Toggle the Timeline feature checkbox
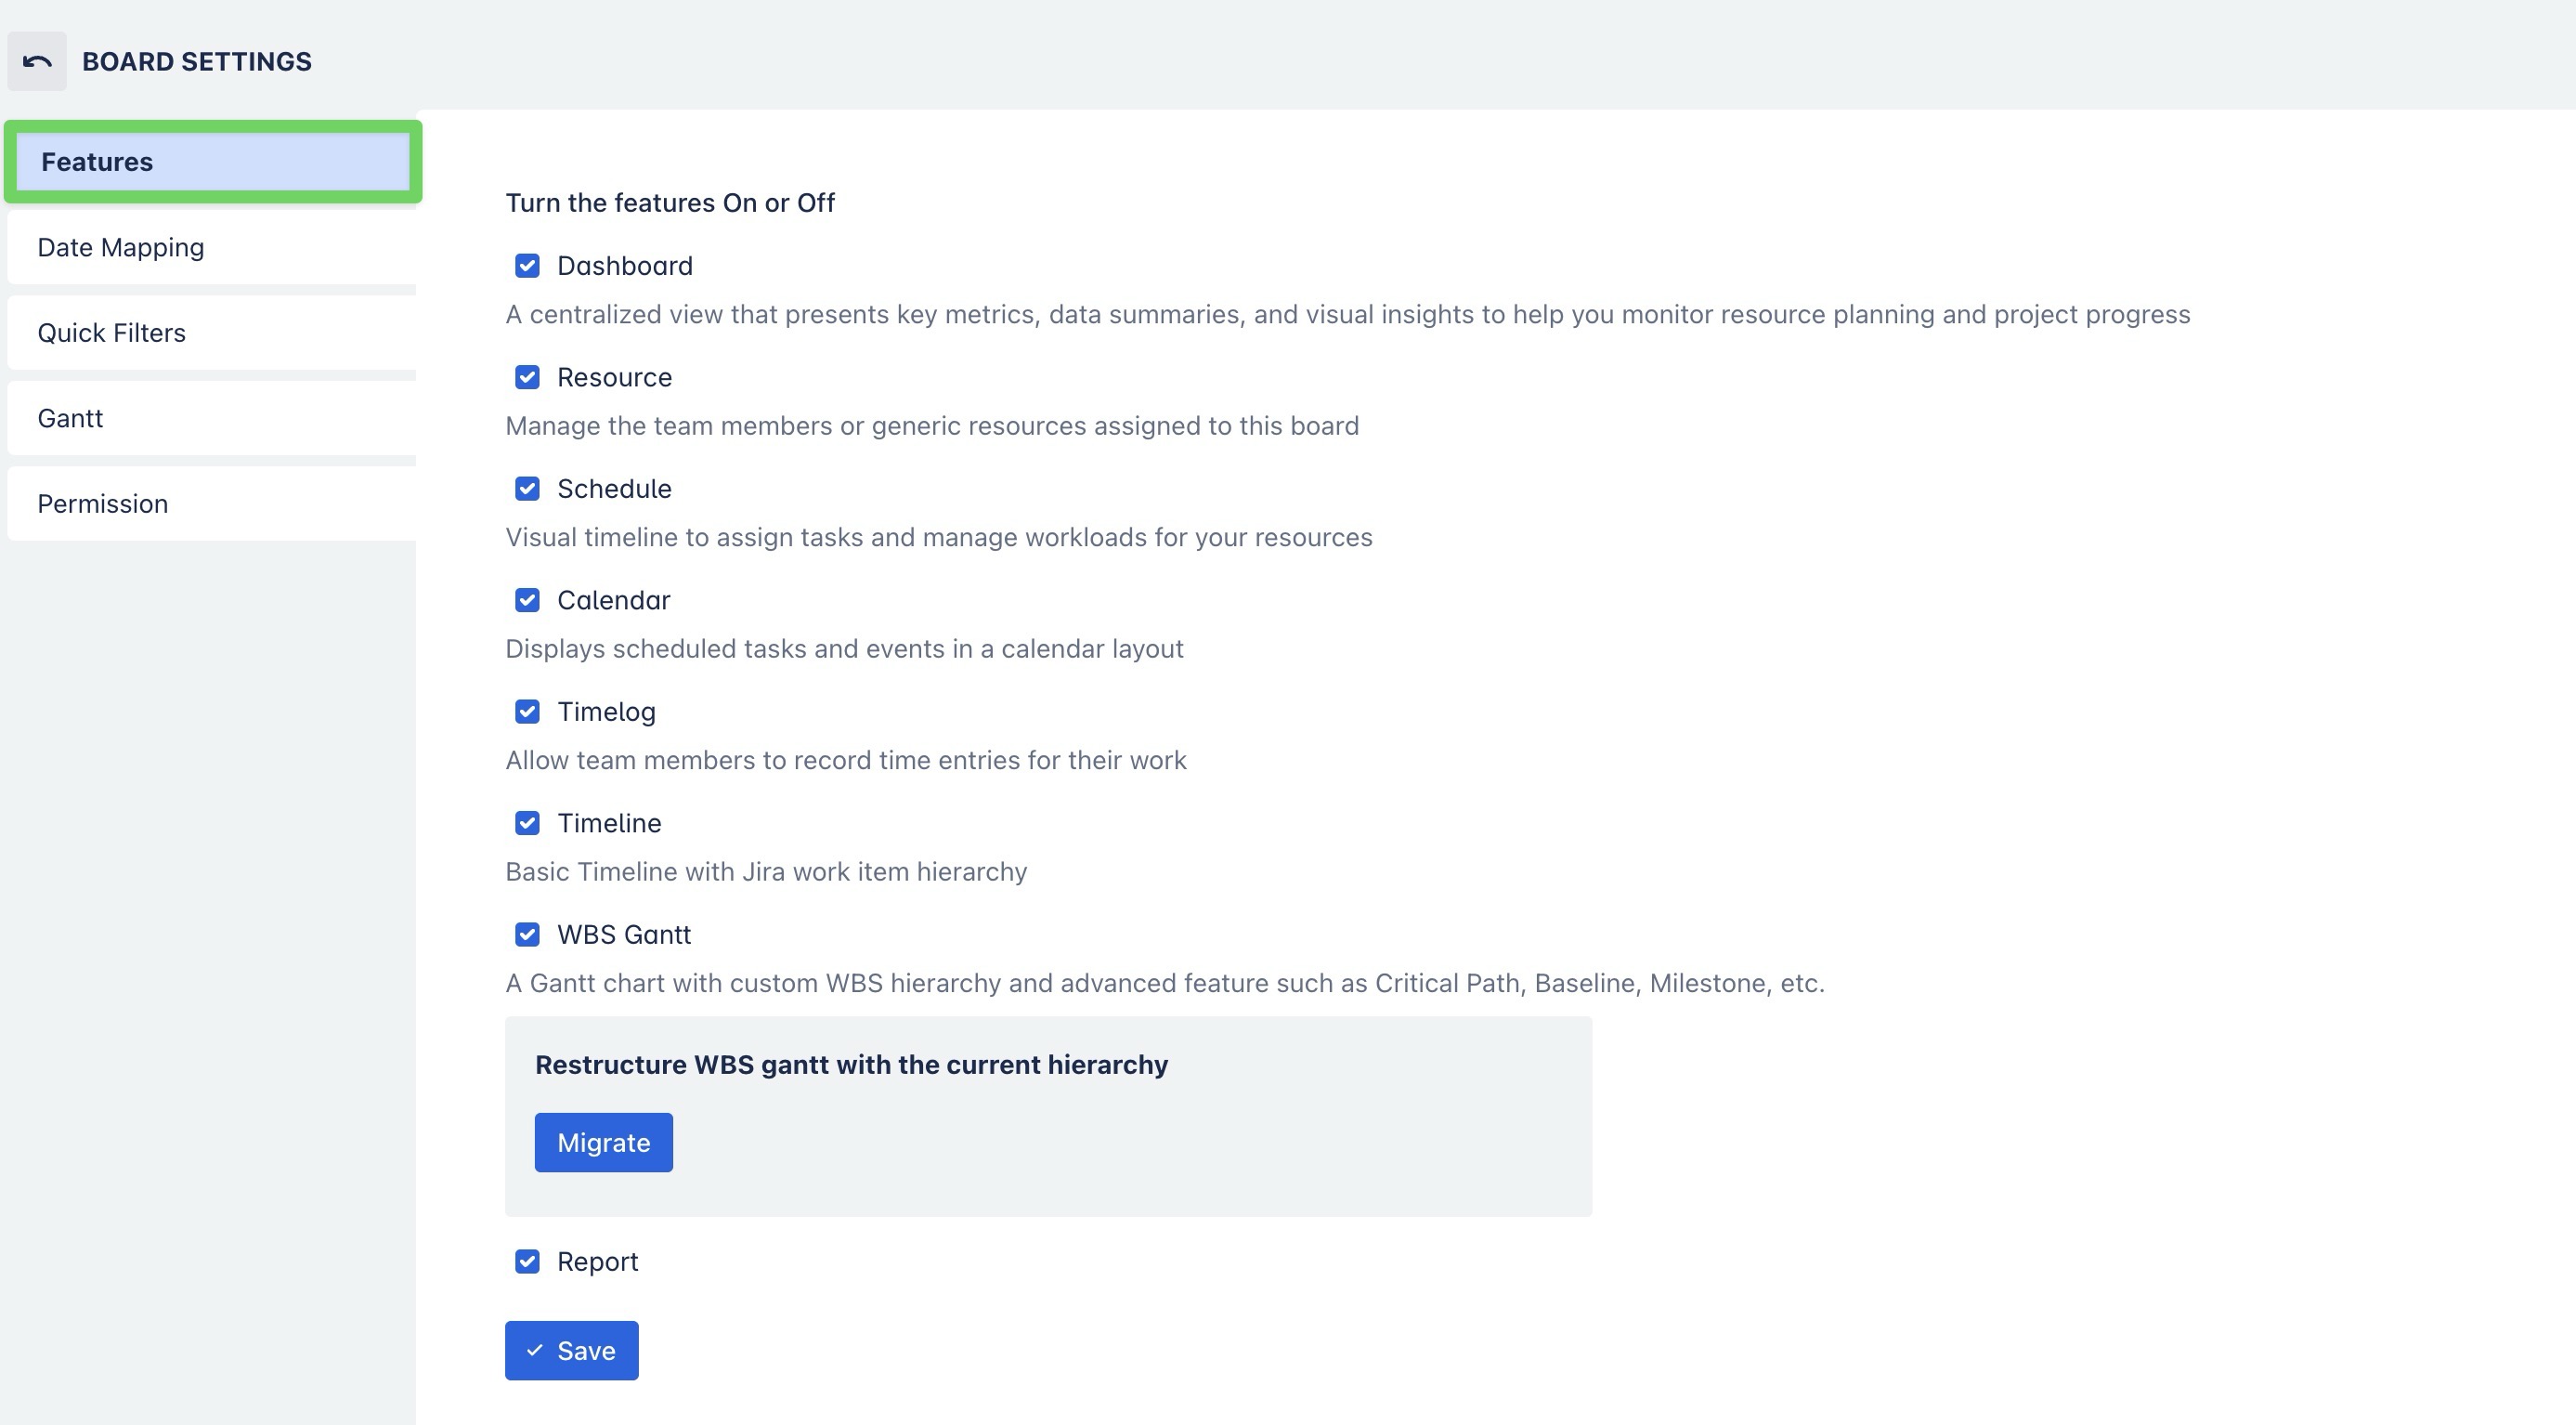Screen dimensions: 2576x1425 tap(527, 824)
